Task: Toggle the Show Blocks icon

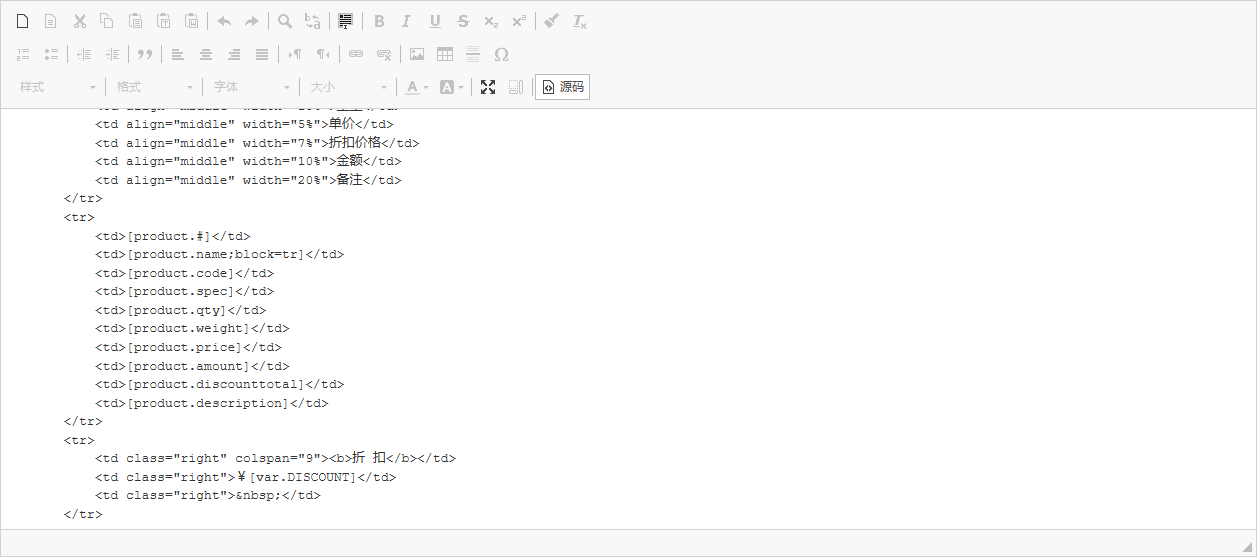Action: [516, 87]
